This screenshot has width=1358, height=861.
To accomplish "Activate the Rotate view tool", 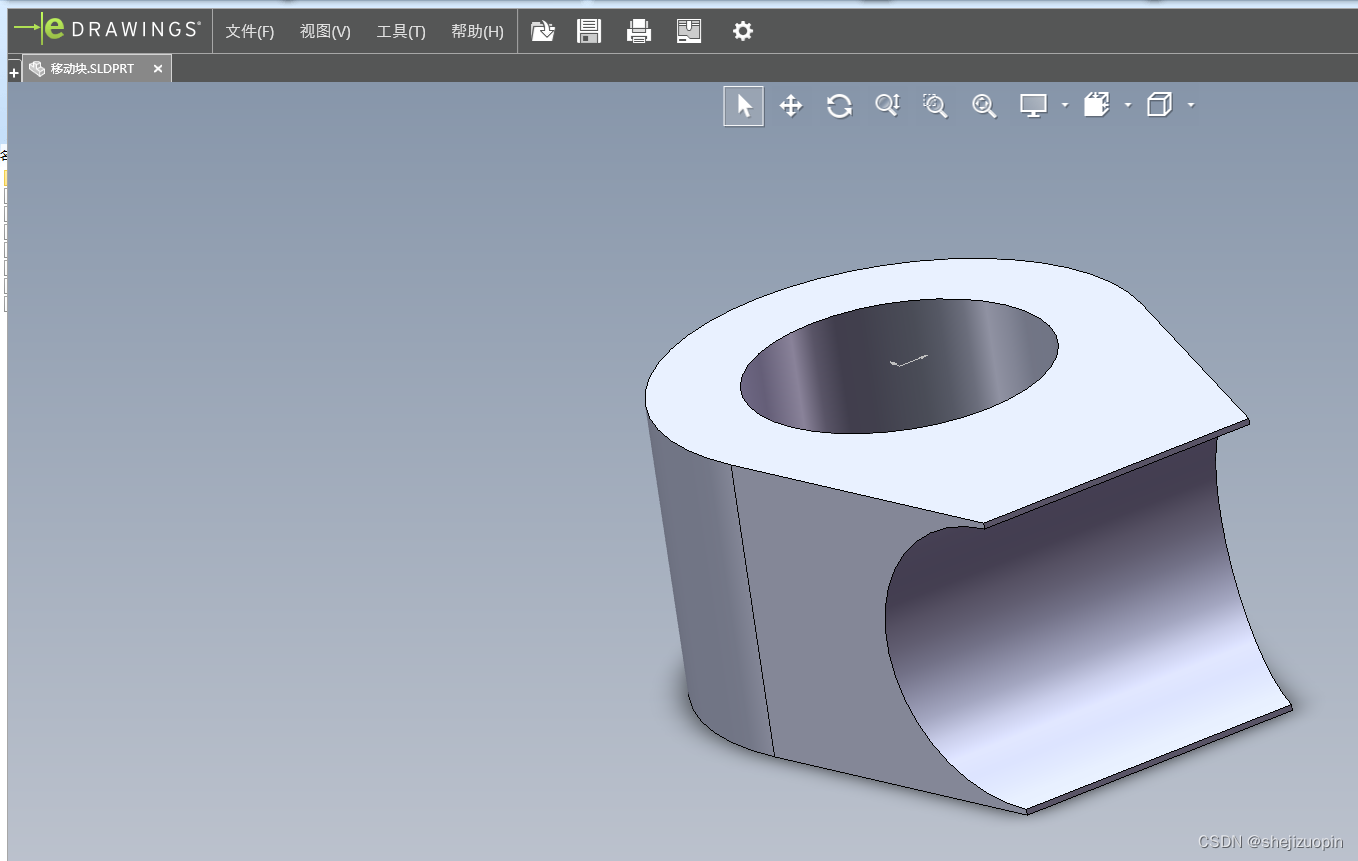I will pos(839,106).
